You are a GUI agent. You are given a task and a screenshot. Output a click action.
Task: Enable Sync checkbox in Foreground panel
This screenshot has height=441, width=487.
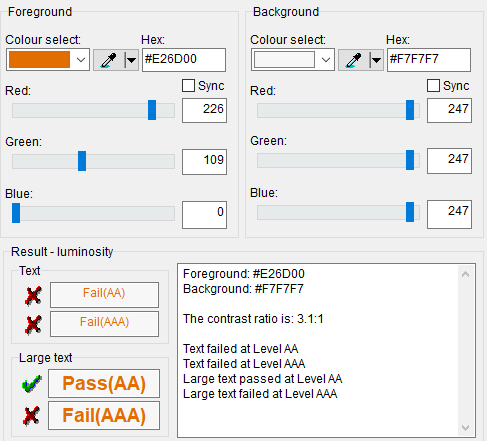[188, 86]
